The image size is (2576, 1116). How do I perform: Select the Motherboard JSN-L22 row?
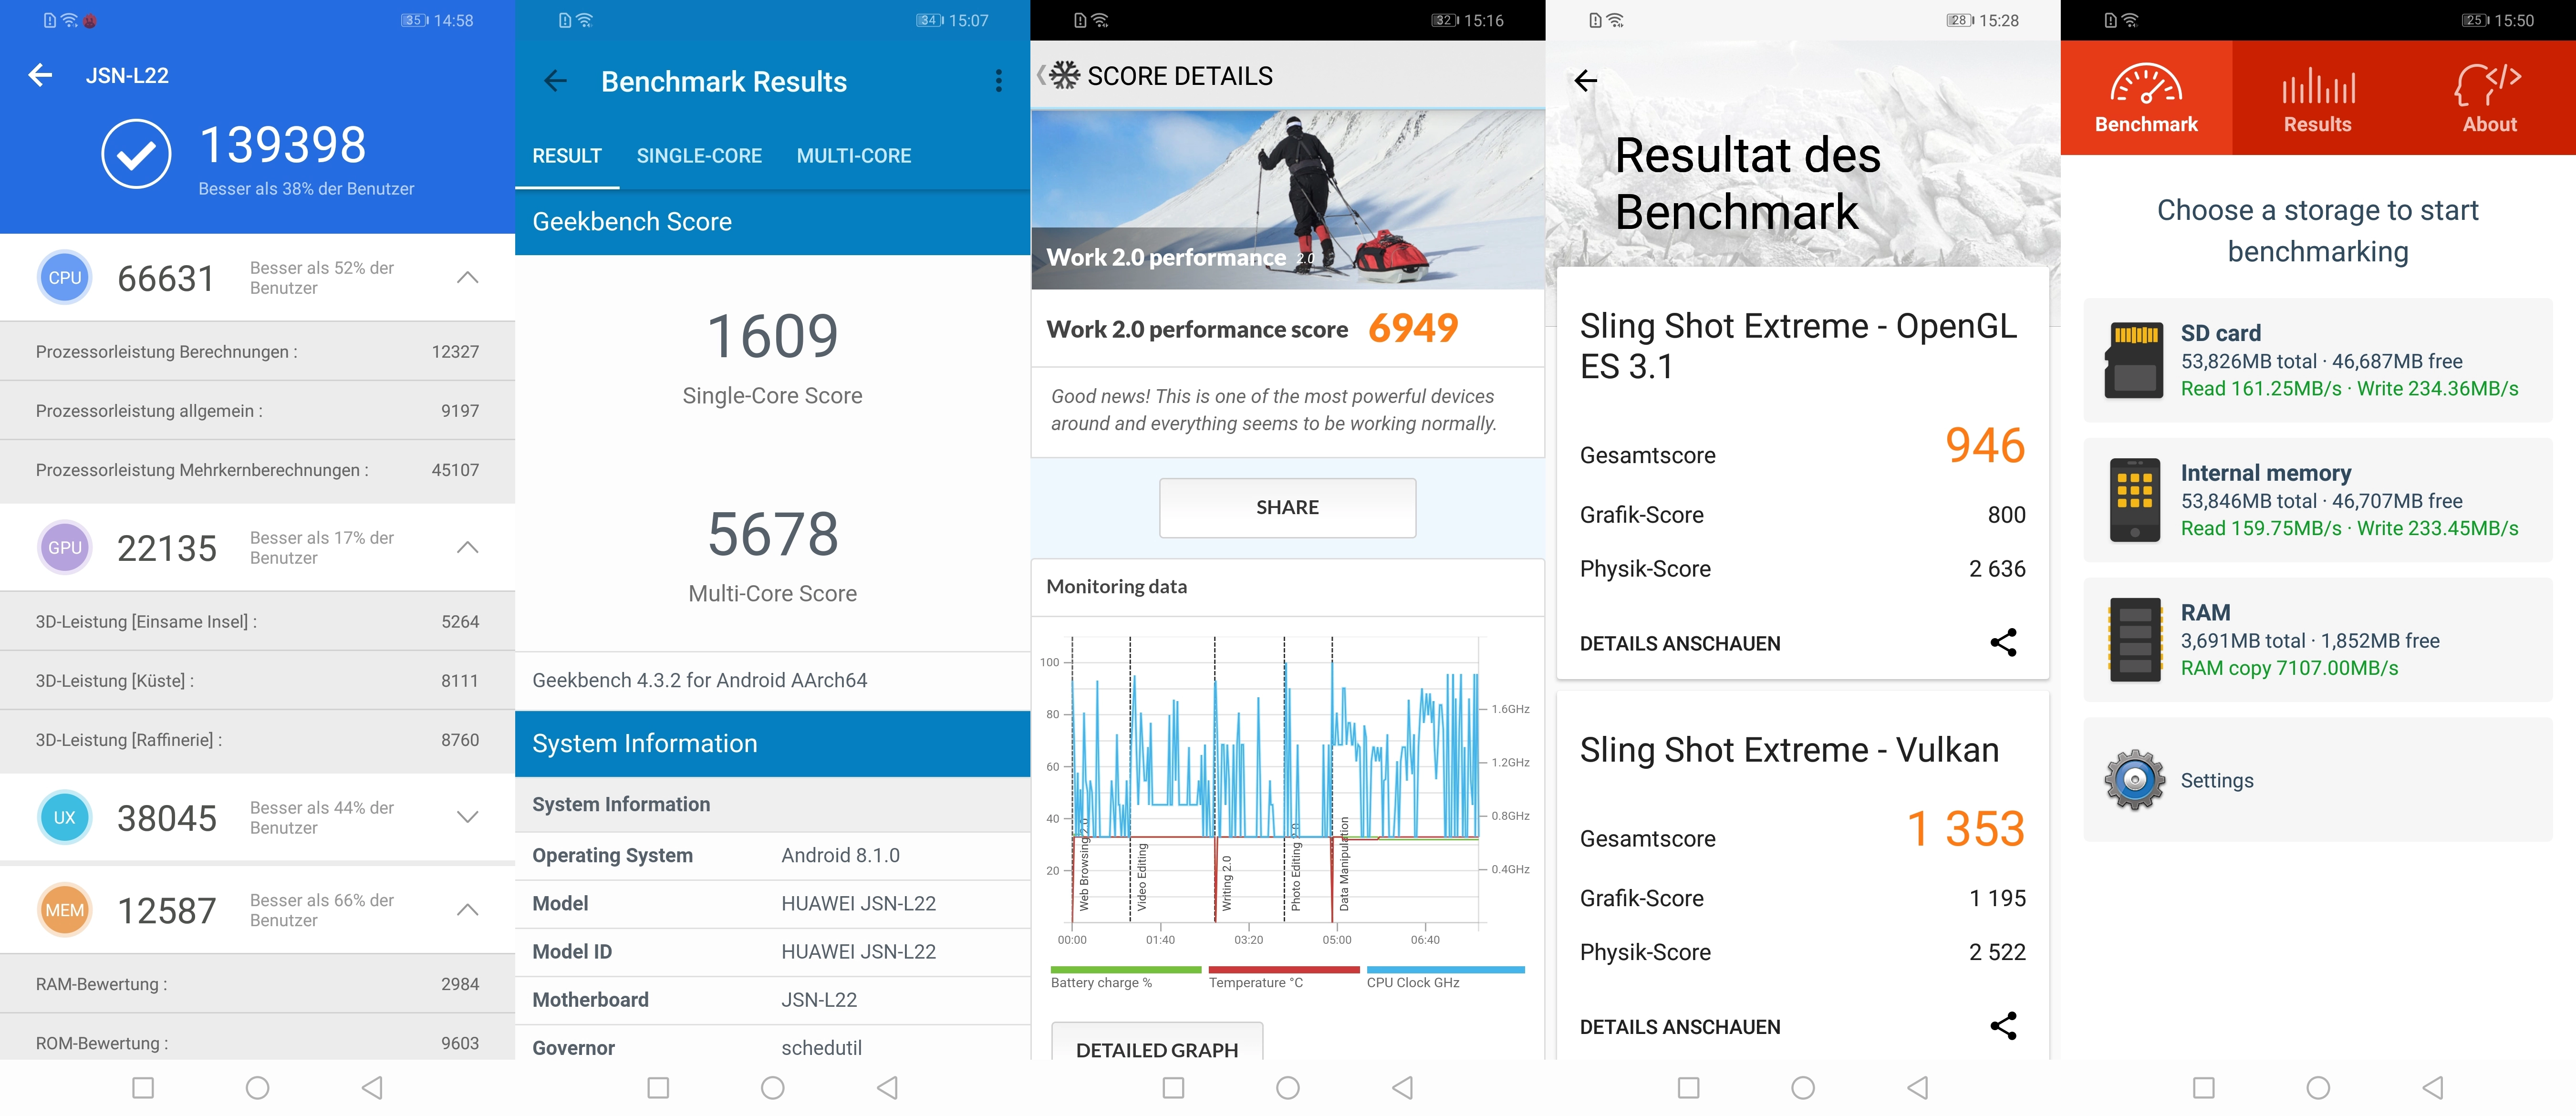(773, 1000)
